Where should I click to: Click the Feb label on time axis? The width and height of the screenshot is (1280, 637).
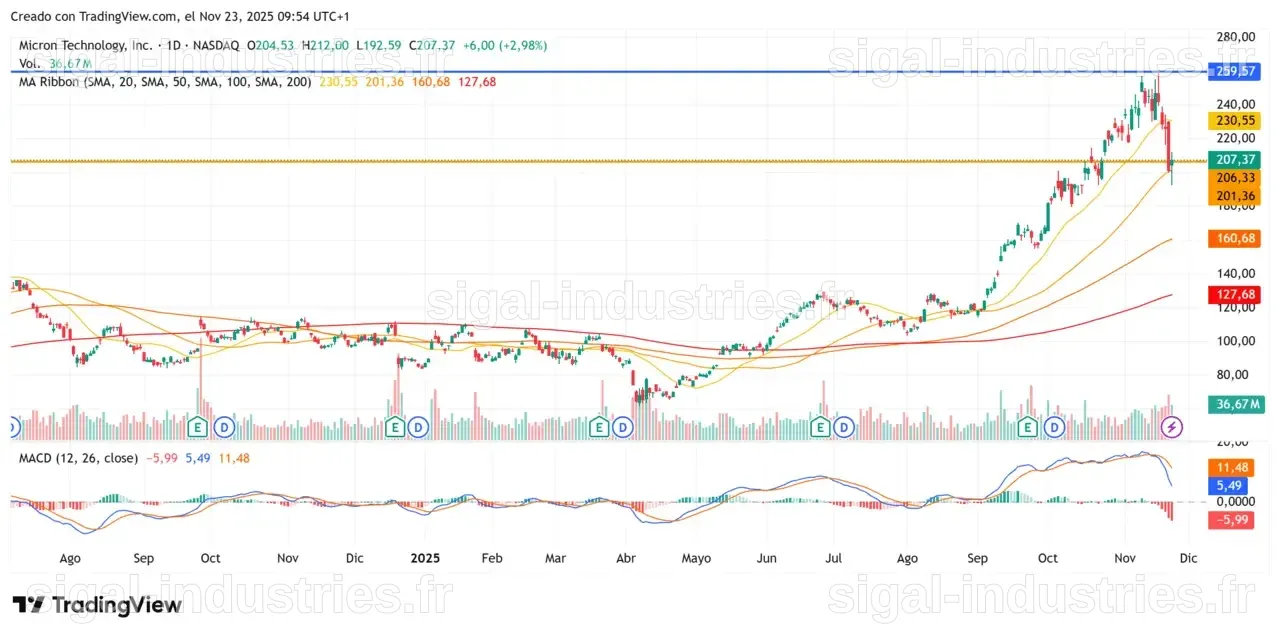pyautogui.click(x=490, y=558)
